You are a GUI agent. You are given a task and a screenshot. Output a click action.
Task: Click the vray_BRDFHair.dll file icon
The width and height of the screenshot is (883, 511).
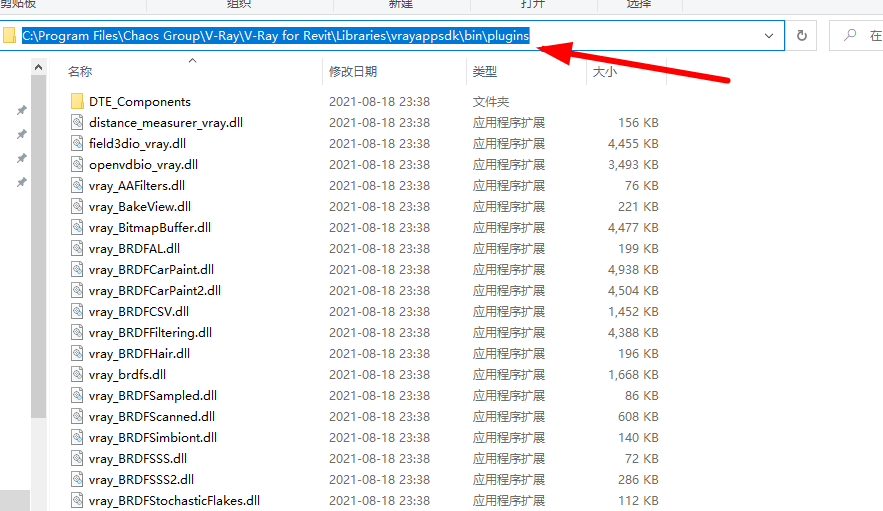[78, 353]
